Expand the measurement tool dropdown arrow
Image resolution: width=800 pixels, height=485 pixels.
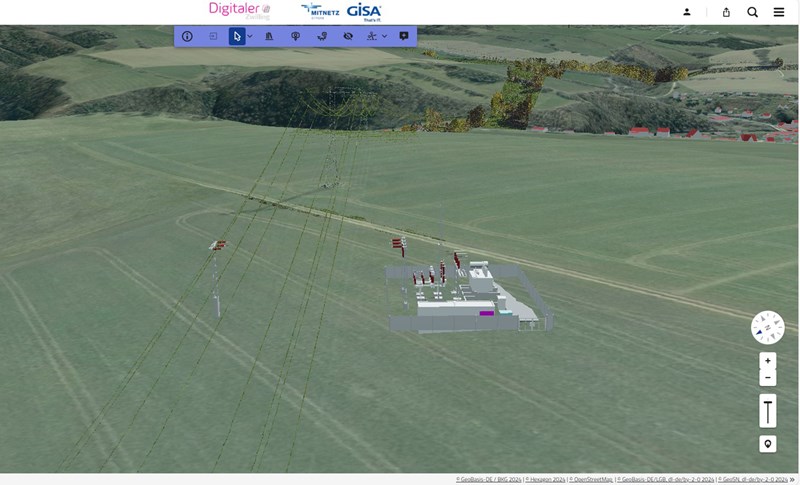tap(385, 36)
